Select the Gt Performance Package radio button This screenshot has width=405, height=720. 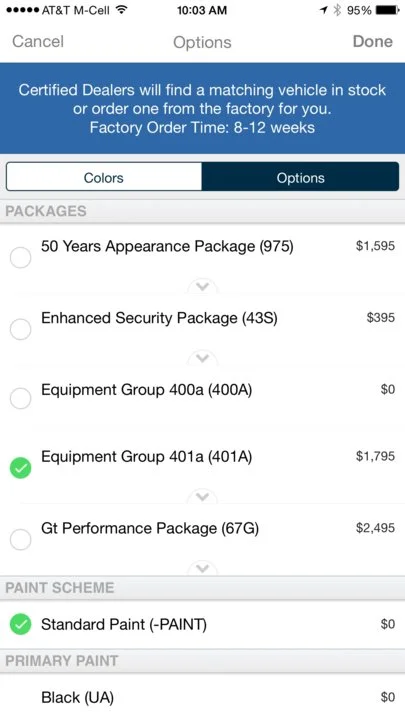pos(20,539)
